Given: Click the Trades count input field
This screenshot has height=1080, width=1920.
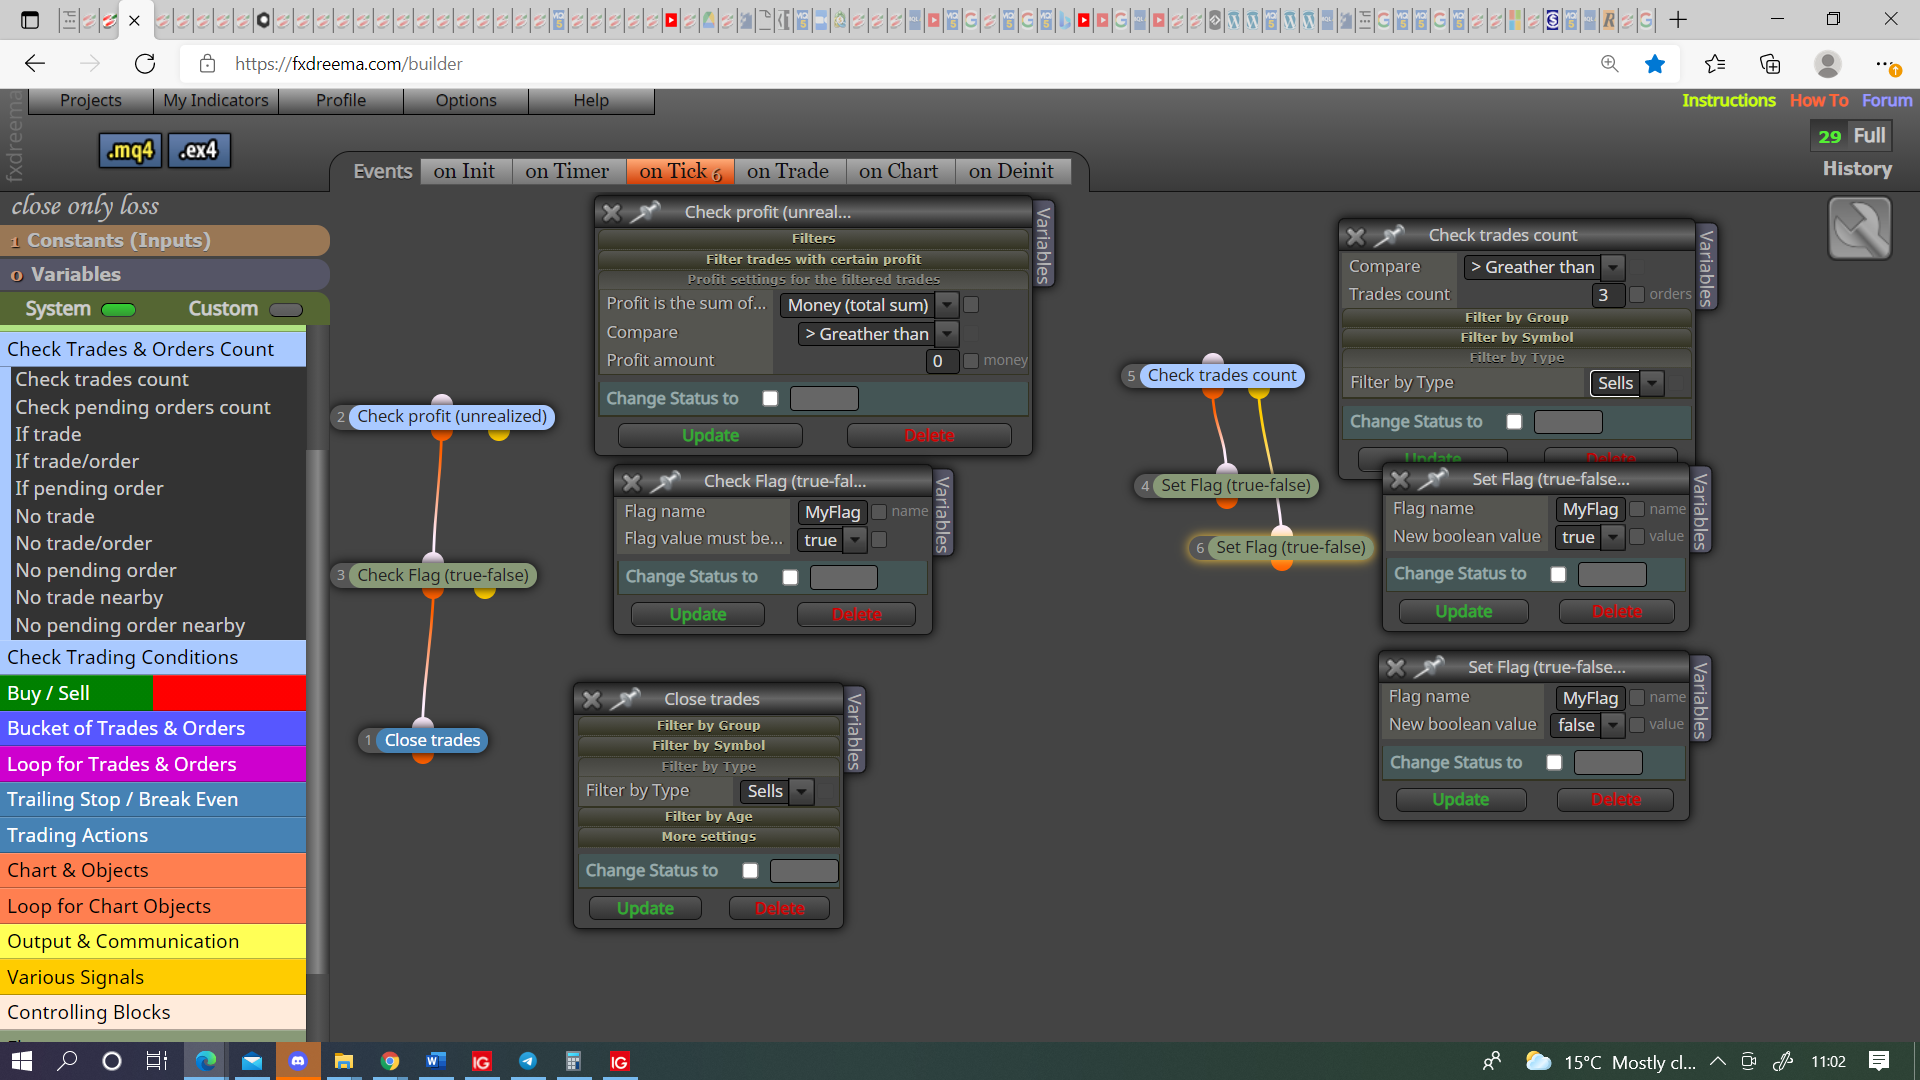Looking at the screenshot, I should (1608, 295).
